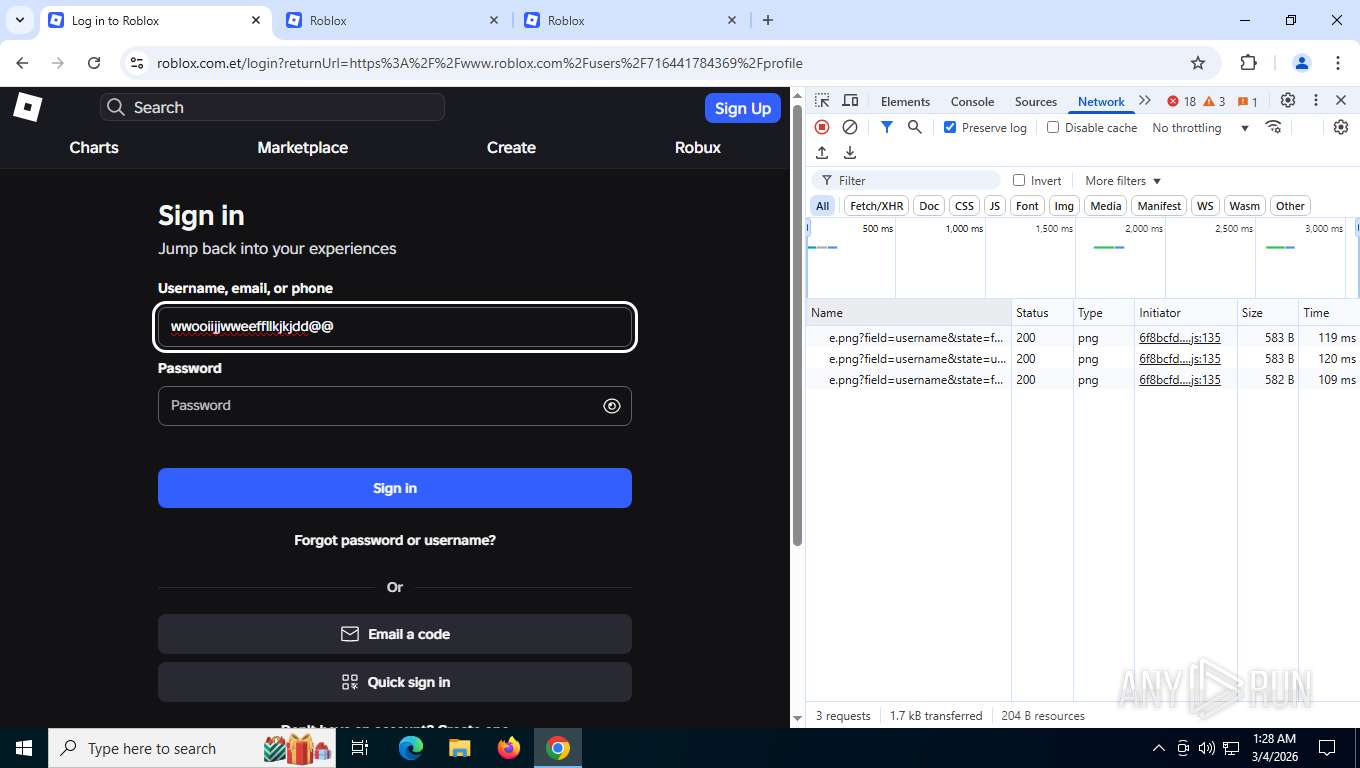Open the No throttling dropdown
The height and width of the screenshot is (768, 1360).
click(x=1200, y=127)
